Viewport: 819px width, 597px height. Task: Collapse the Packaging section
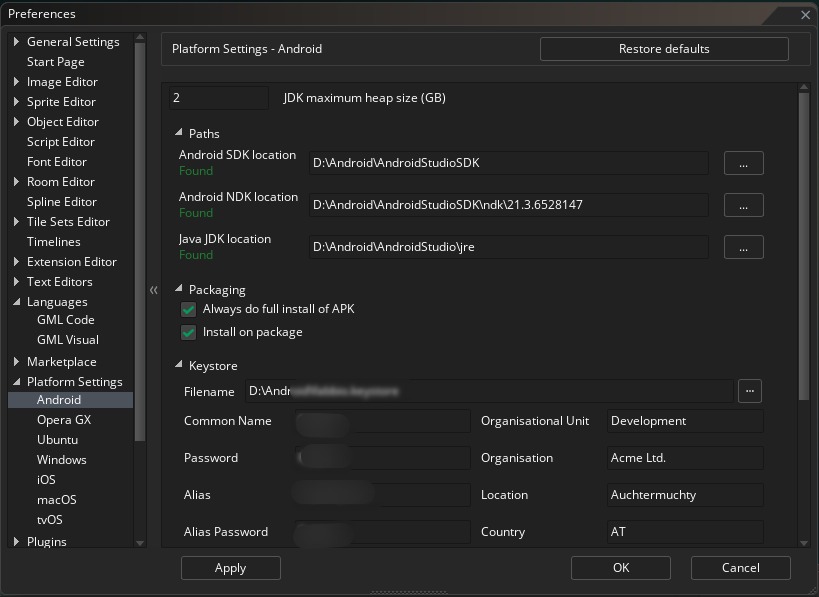(179, 290)
